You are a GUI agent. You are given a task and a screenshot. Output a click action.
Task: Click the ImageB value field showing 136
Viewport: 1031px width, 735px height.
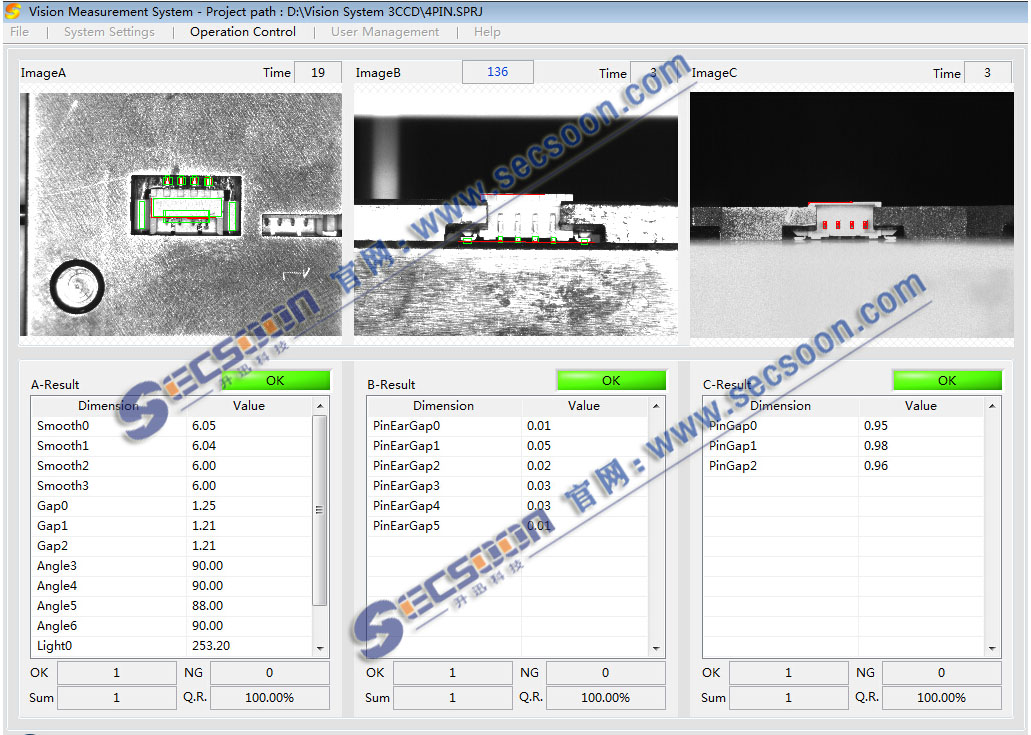click(x=497, y=72)
